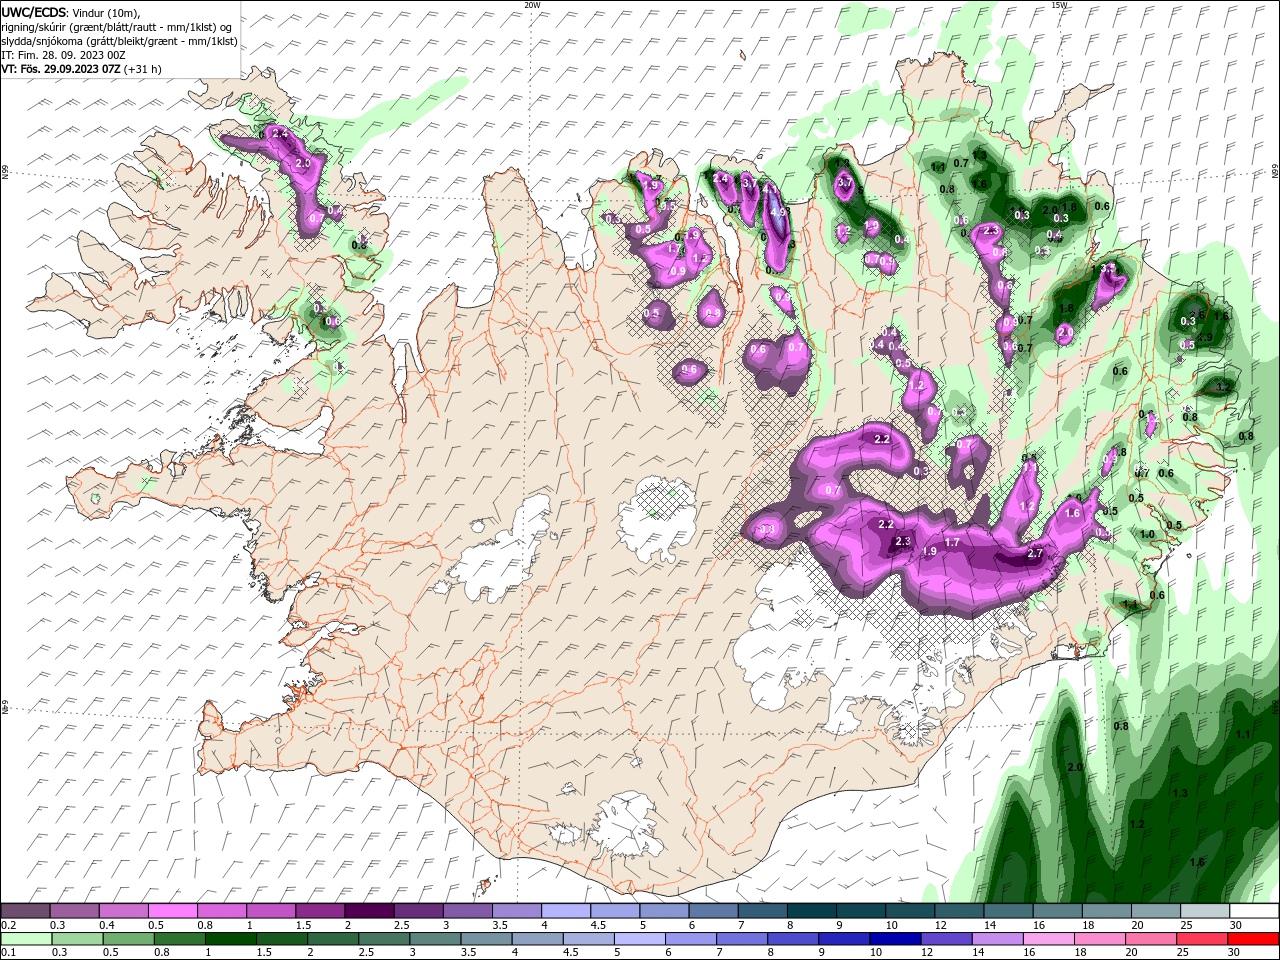Click the light pink 16 swatch in the lower legend row

pyautogui.click(x=1048, y=939)
